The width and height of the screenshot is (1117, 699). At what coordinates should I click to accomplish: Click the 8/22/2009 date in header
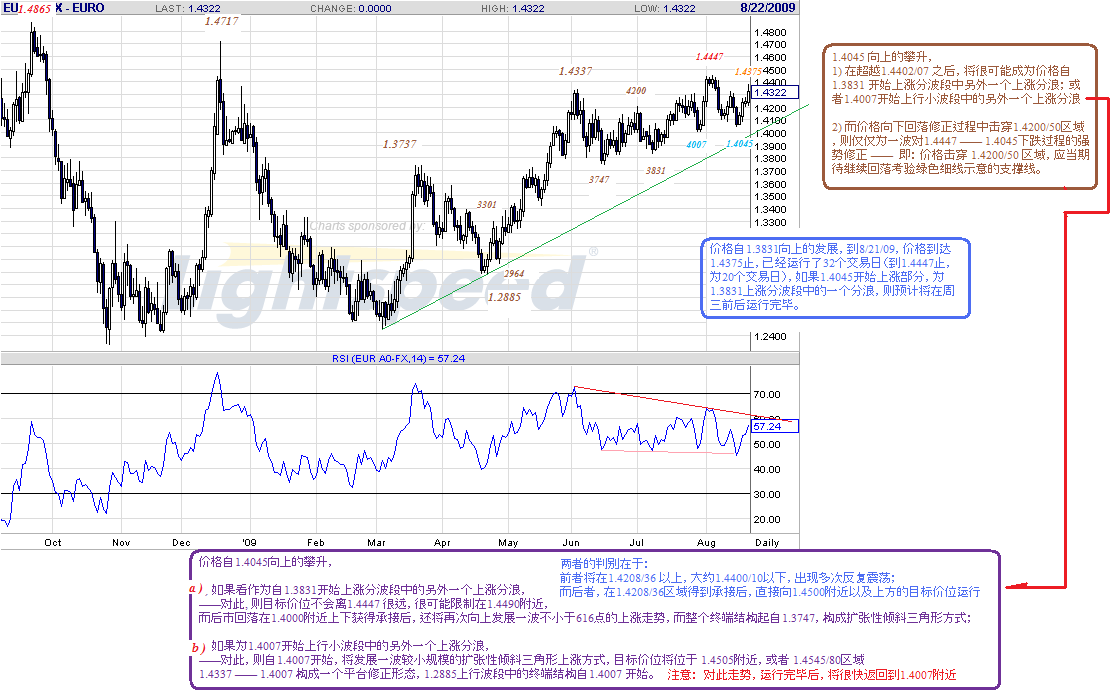[768, 8]
